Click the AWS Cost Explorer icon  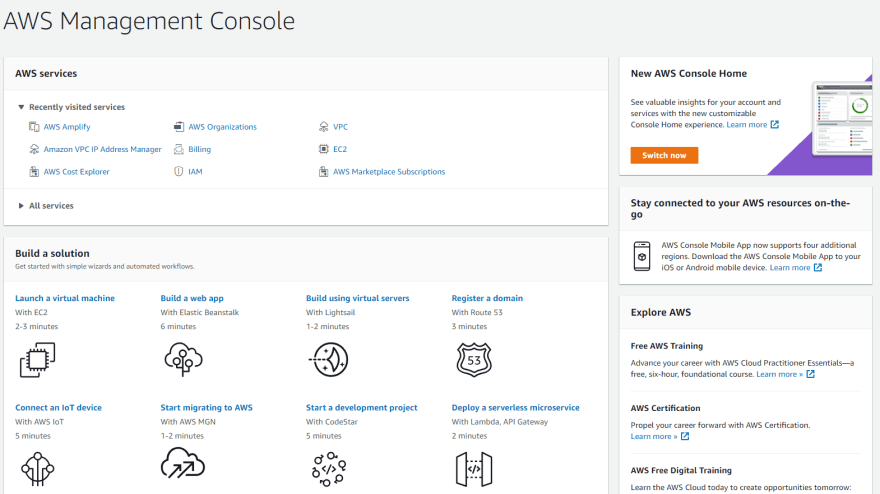click(x=34, y=172)
